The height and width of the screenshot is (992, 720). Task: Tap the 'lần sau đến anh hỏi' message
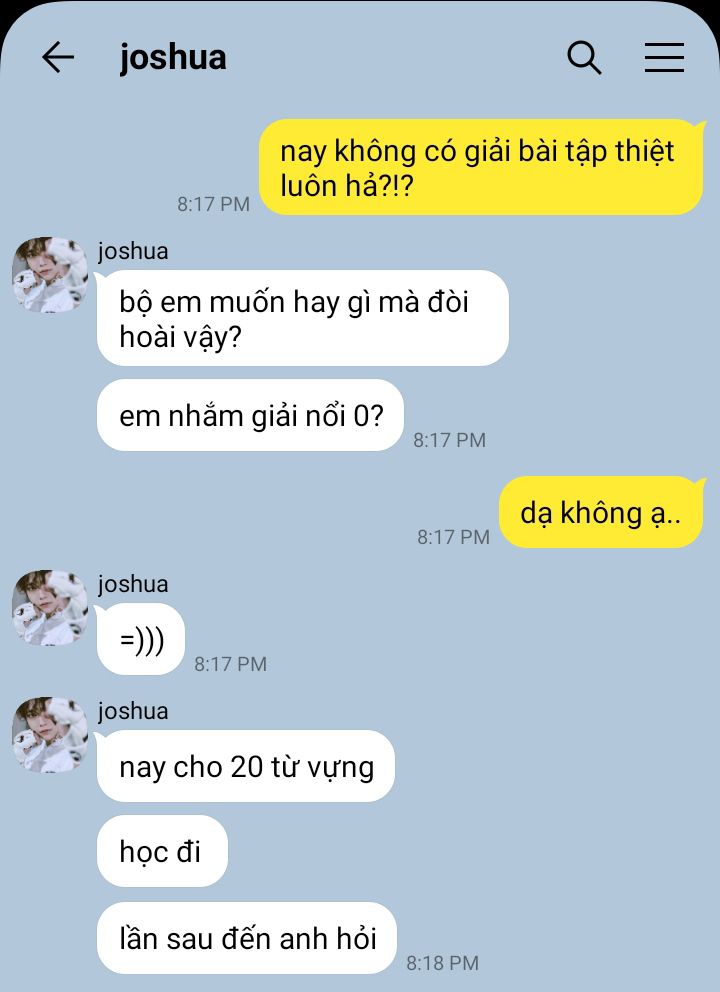click(247, 938)
